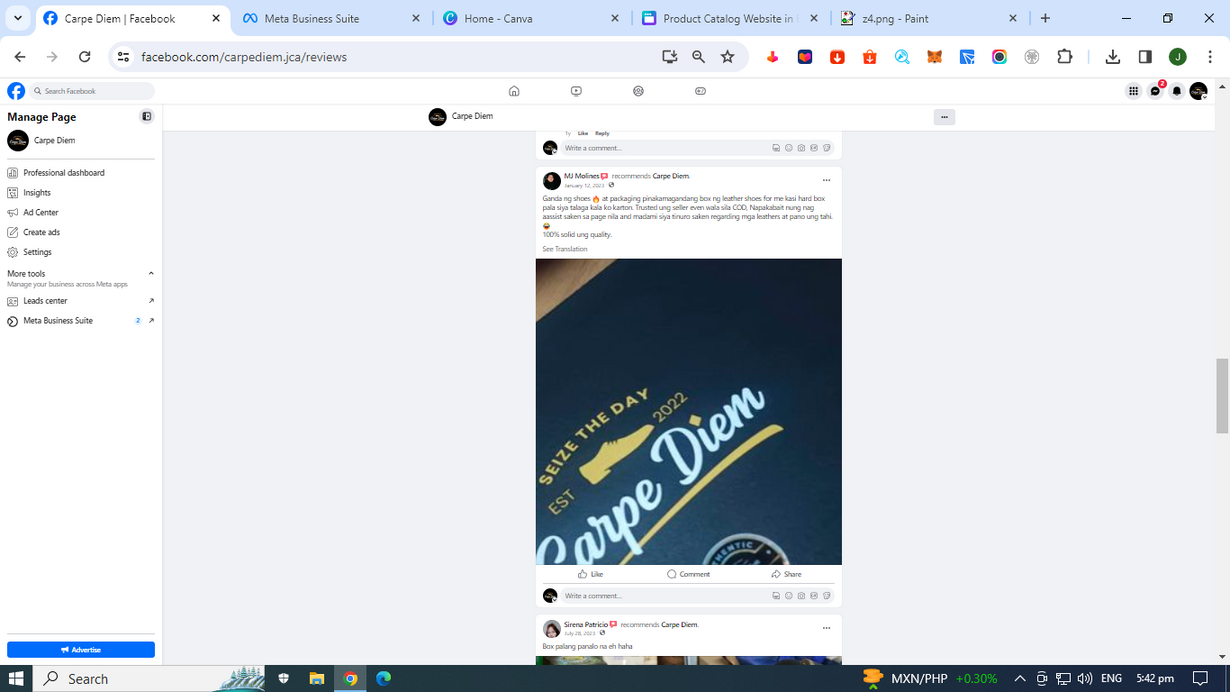Open the Groups icon in top navigation

[x=638, y=91]
